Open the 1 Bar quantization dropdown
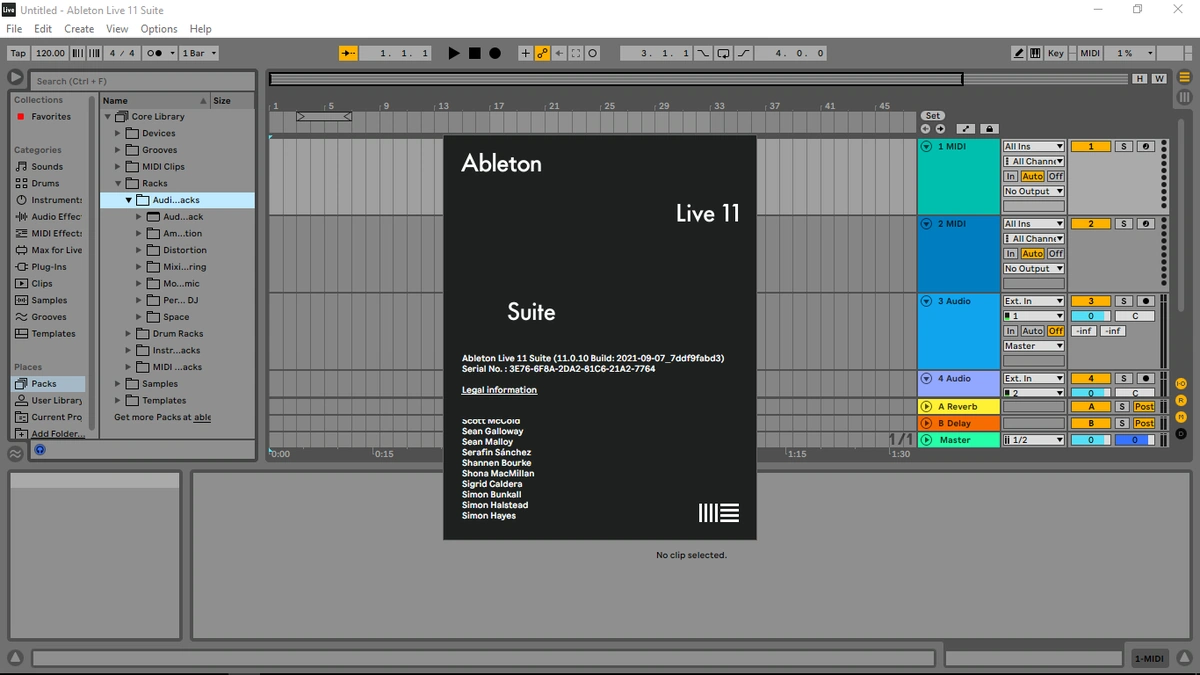1200x675 pixels. pos(199,53)
